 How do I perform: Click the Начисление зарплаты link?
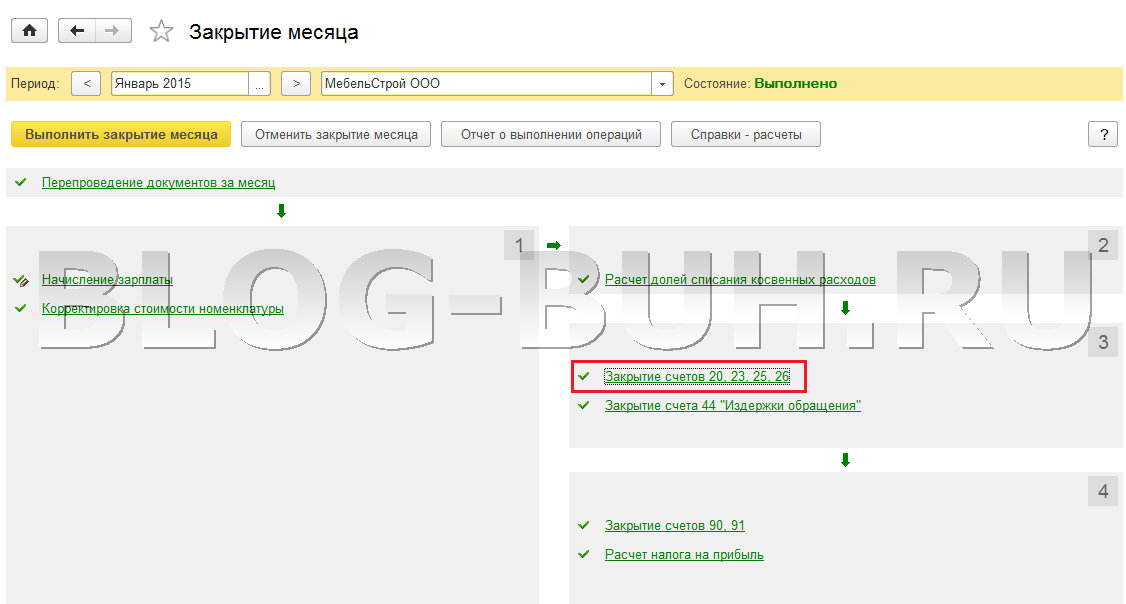tap(107, 280)
